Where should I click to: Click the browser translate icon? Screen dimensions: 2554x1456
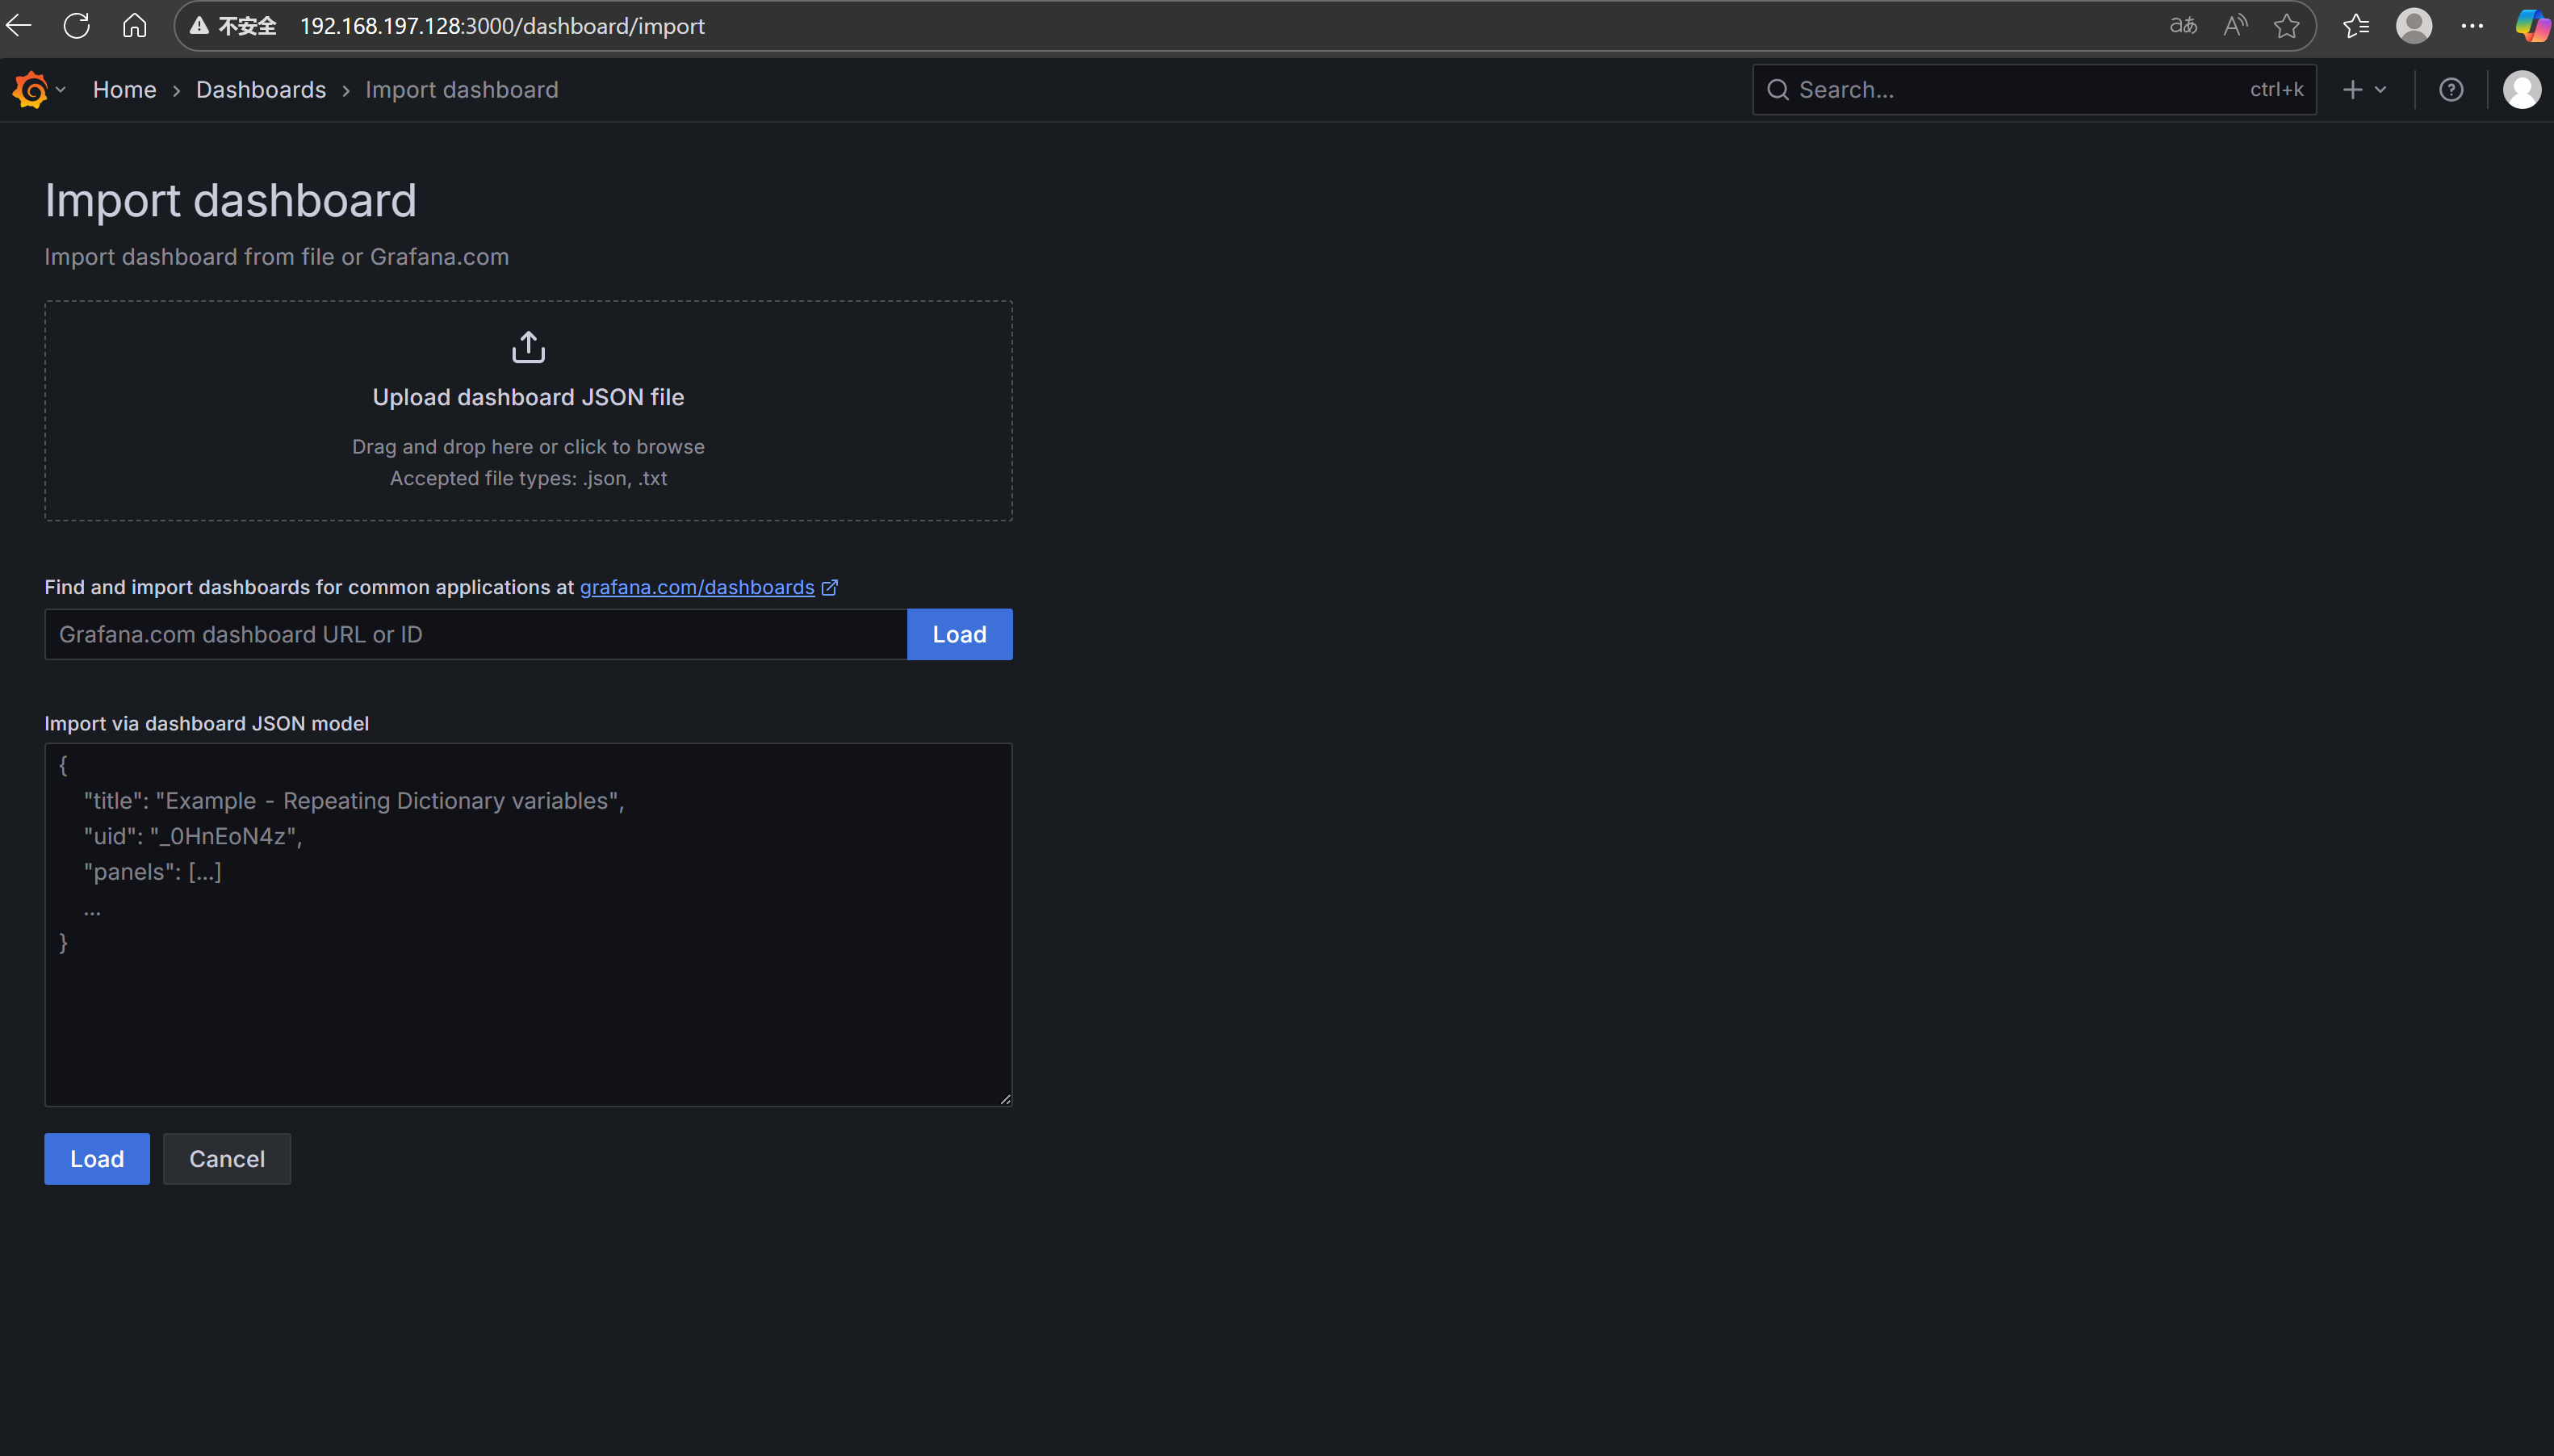coord(2183,26)
